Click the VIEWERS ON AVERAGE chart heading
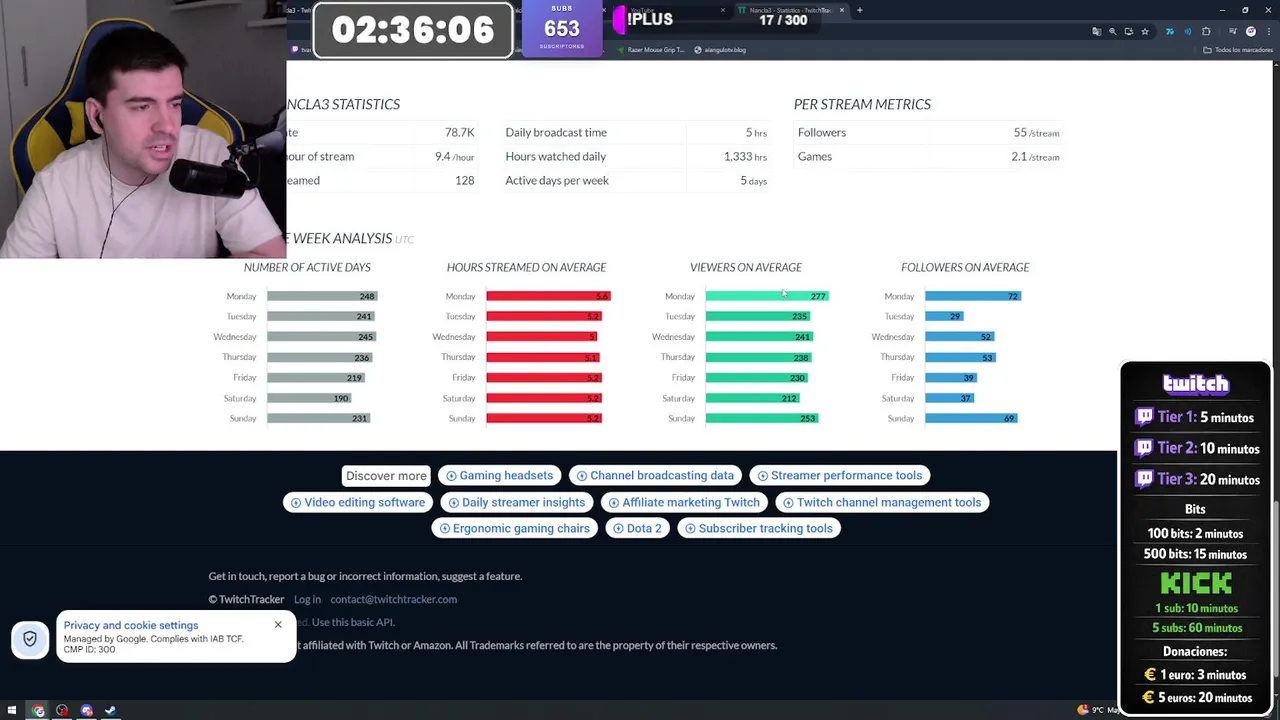The height and width of the screenshot is (720, 1280). click(746, 267)
